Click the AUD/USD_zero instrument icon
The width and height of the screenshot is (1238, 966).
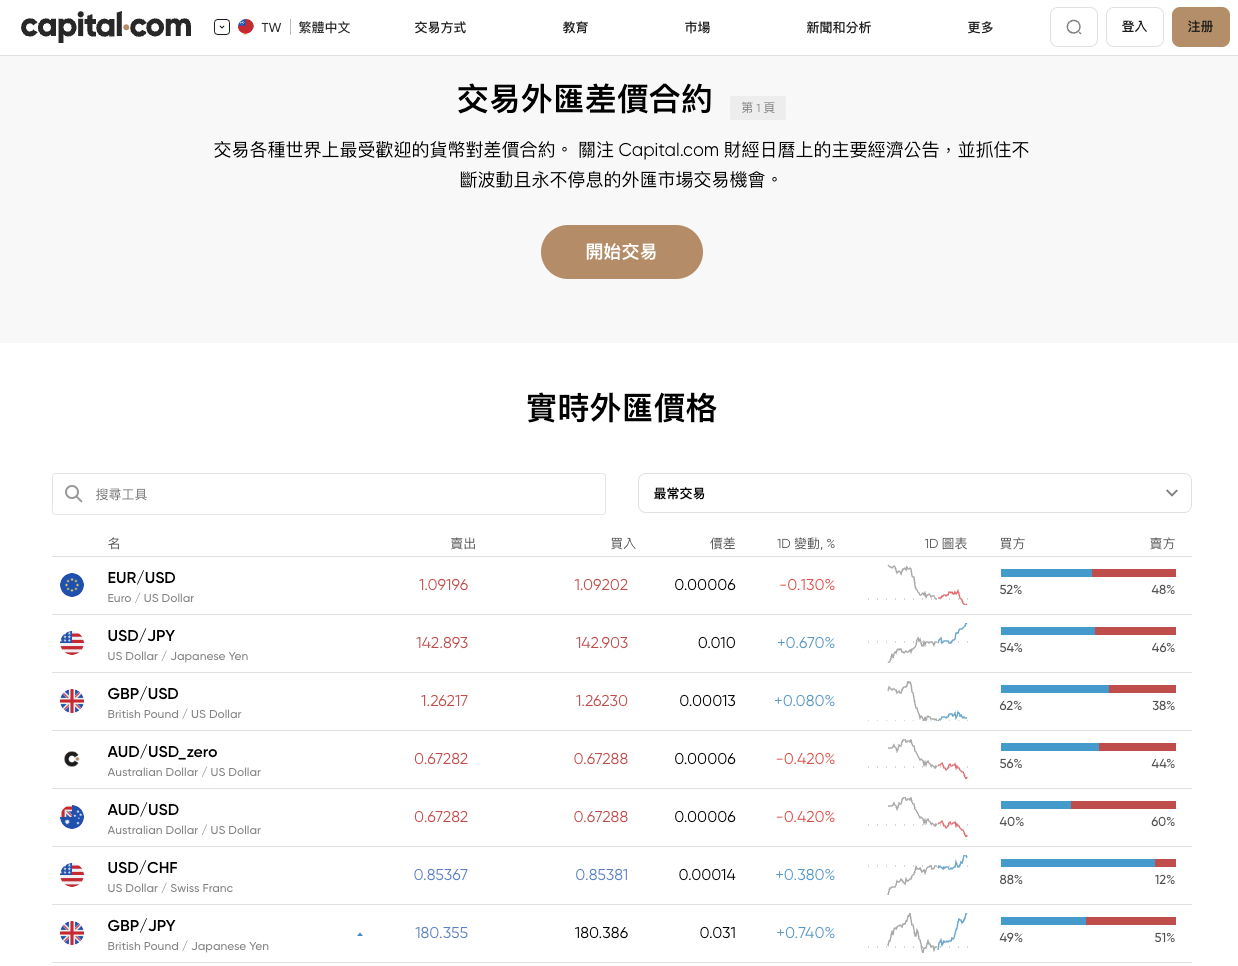point(72,759)
